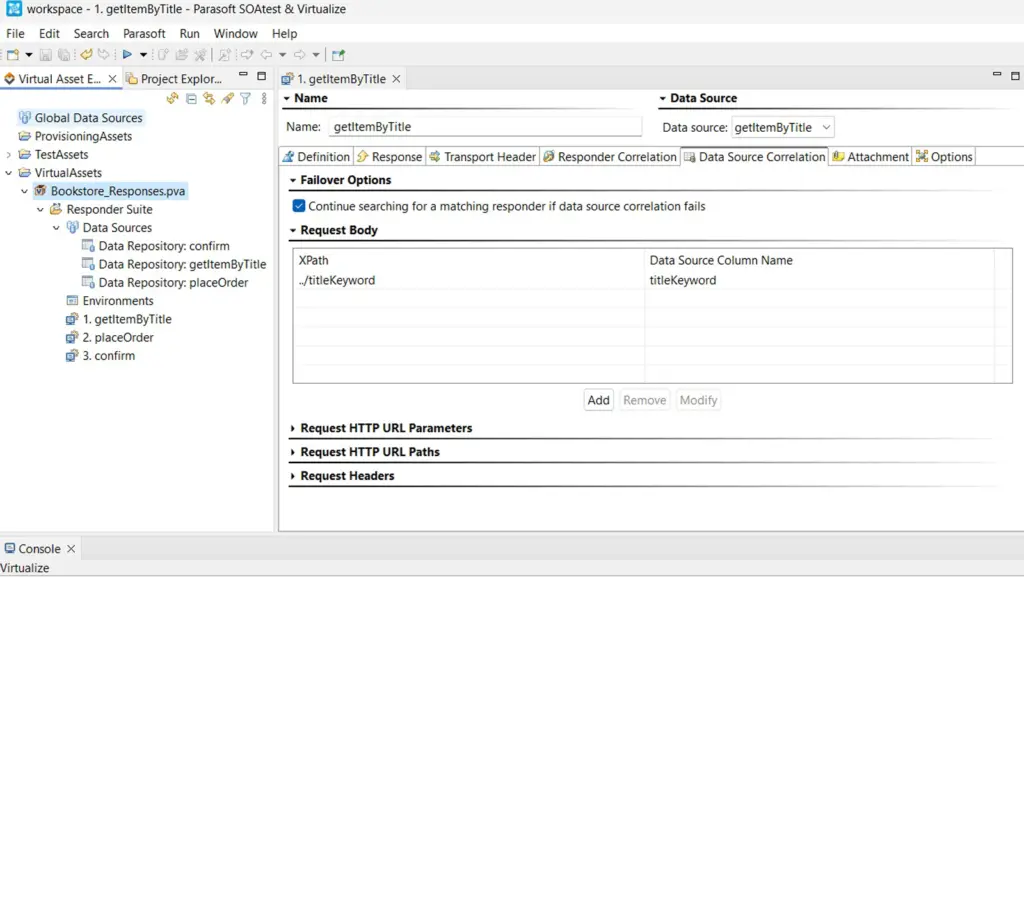
Task: Open the New wizard dropdown arrow
Action: click(29, 55)
